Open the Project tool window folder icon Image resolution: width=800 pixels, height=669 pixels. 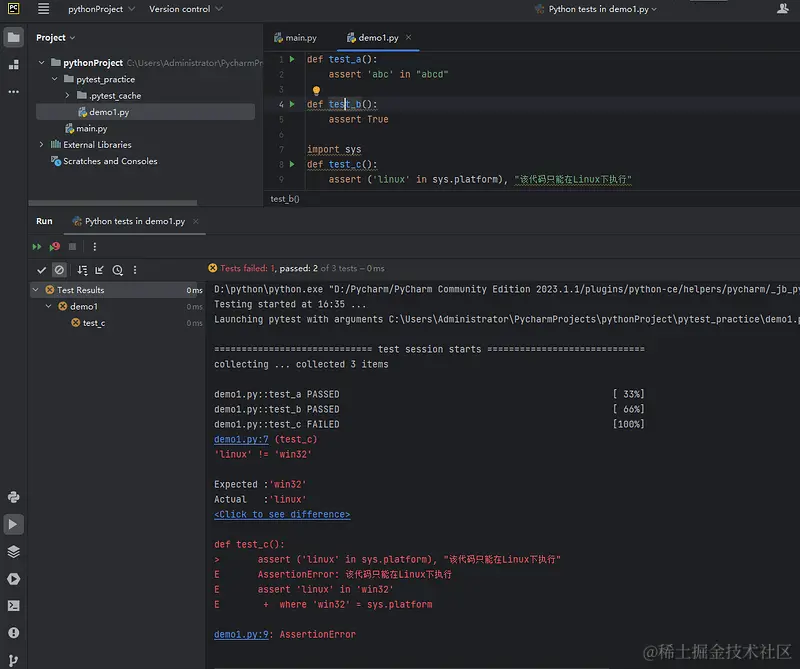tap(14, 37)
